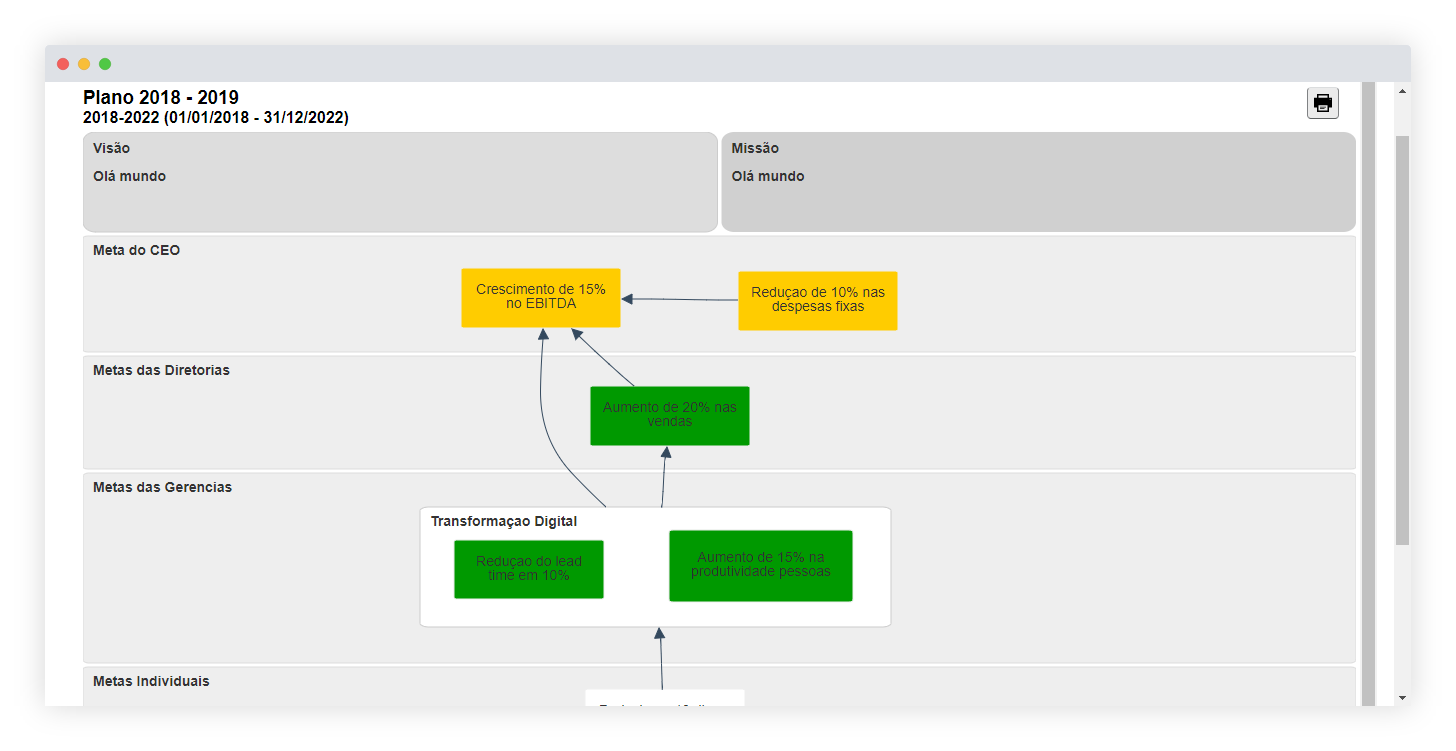The height and width of the screenshot is (751, 1456).
Task: Minimize the window with the yellow button
Action: coord(84,64)
